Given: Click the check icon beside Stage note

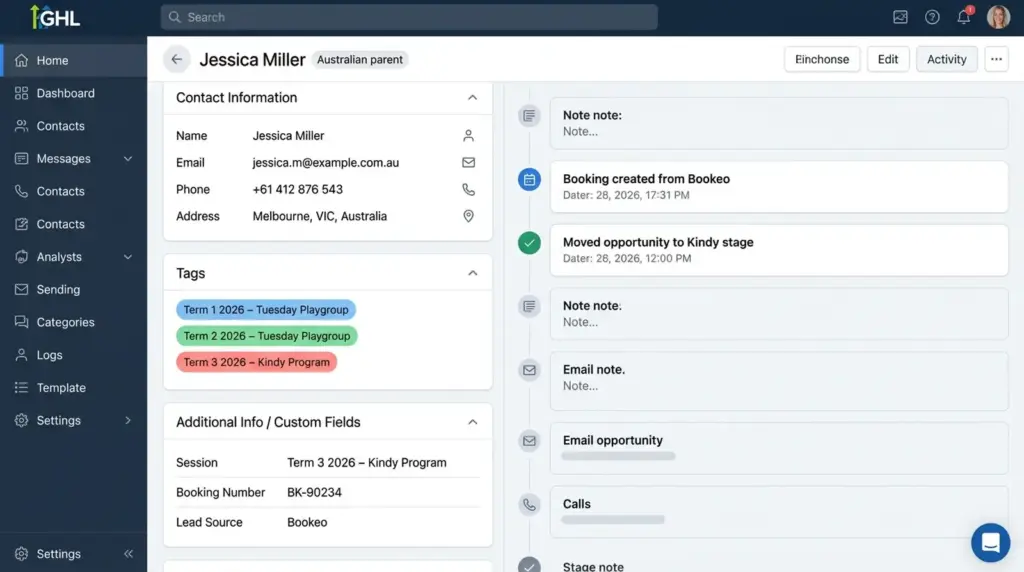Looking at the screenshot, I should click(529, 565).
